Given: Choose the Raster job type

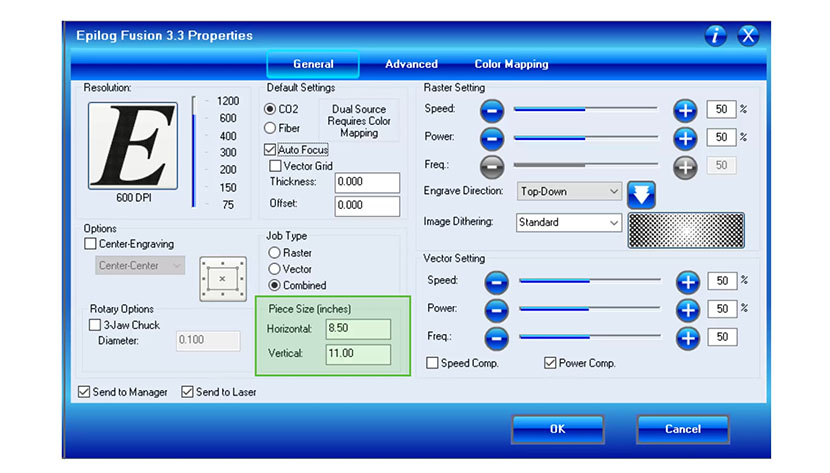Looking at the screenshot, I should (x=274, y=253).
